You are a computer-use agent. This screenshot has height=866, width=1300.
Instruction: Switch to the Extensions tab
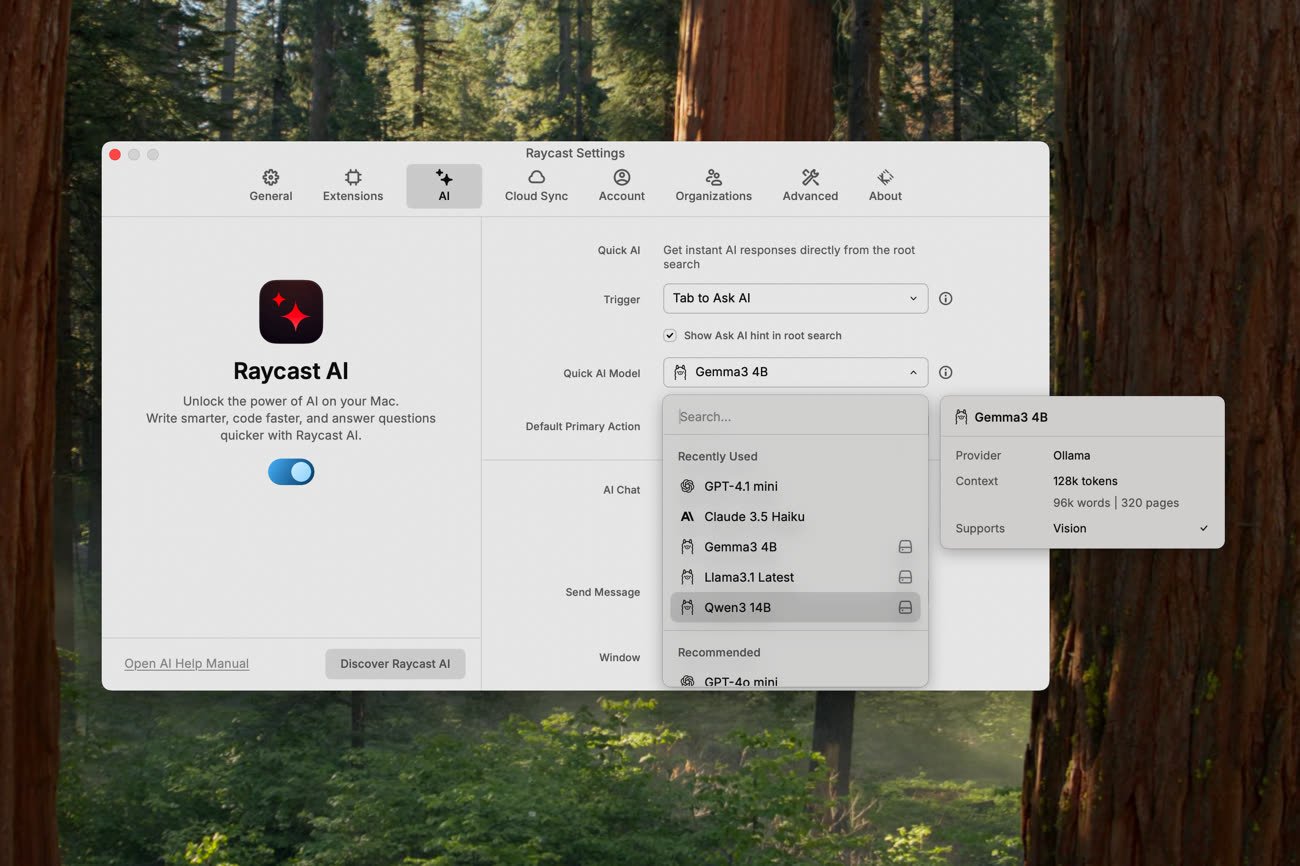[353, 186]
